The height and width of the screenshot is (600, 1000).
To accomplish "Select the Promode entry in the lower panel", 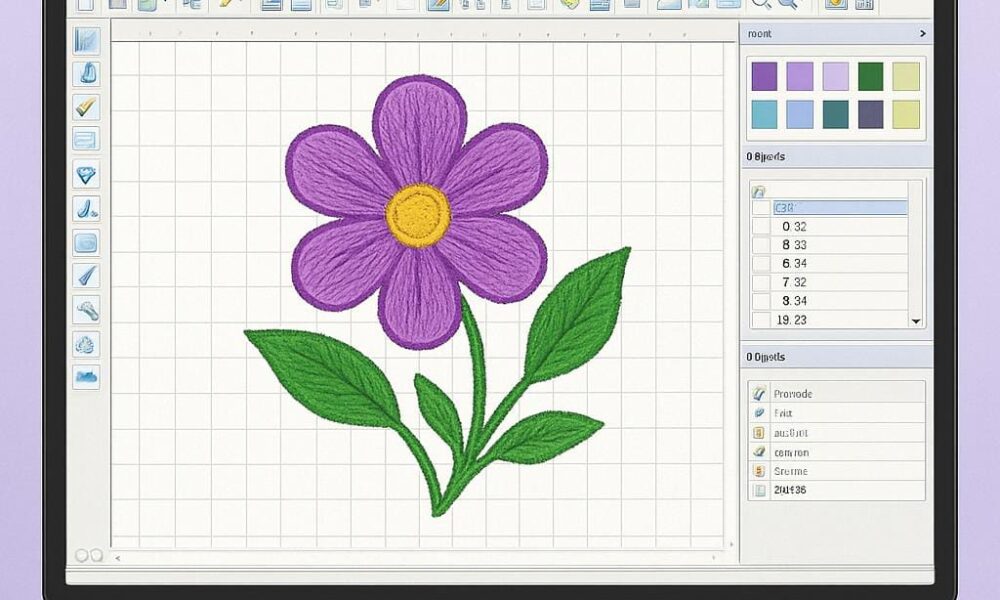I will click(793, 394).
